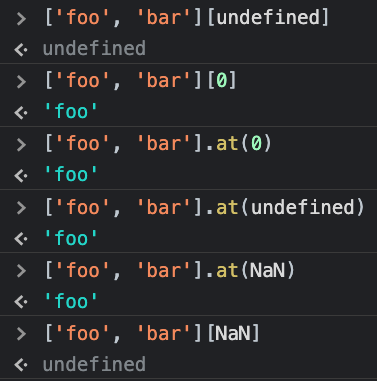Click the return arrow under the .at(0) line

tap(21, 176)
